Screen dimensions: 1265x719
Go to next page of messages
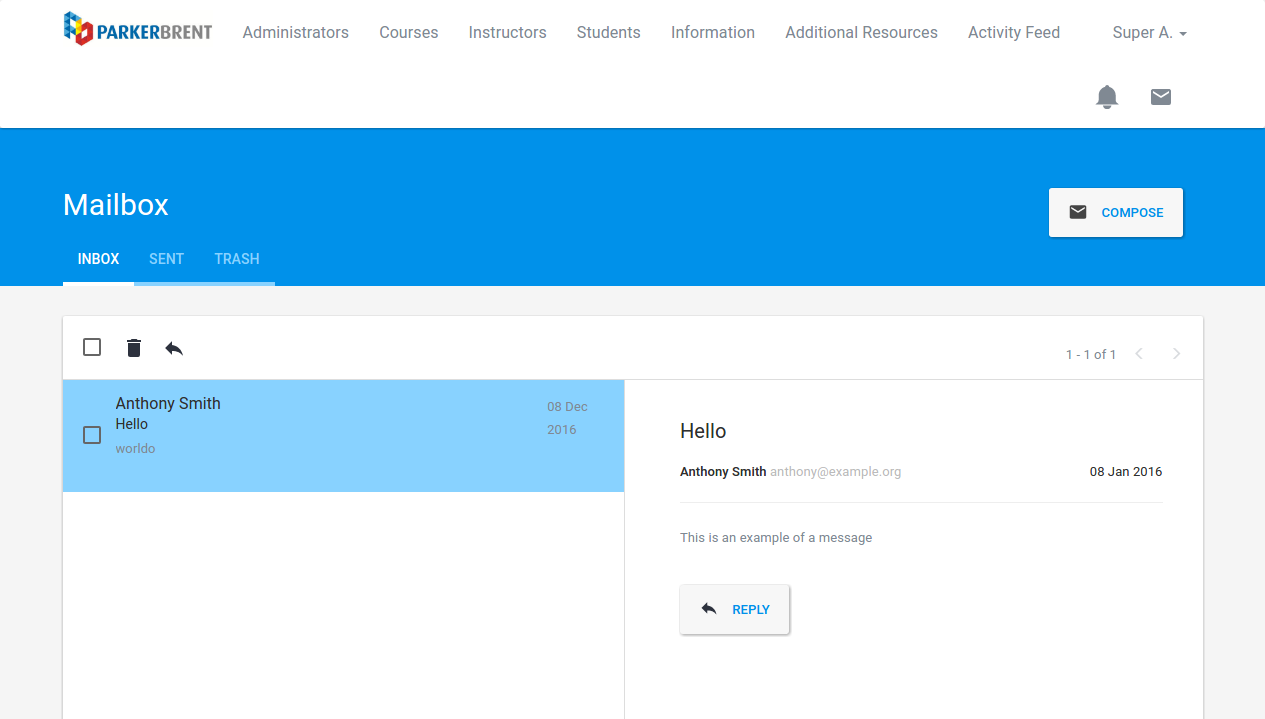tap(1176, 354)
